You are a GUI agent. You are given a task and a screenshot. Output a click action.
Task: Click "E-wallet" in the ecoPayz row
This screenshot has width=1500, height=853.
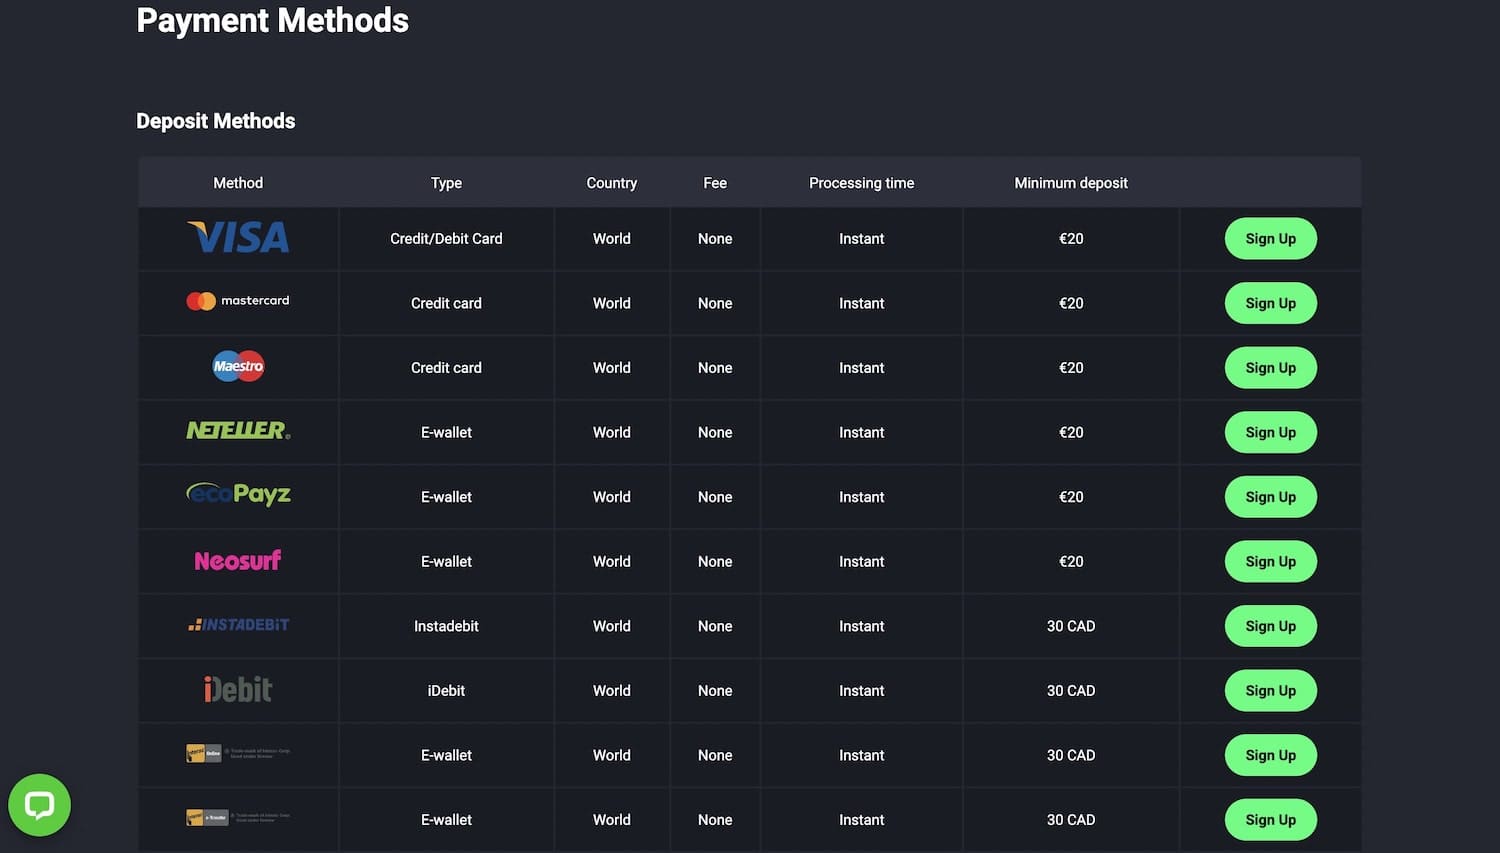(446, 497)
